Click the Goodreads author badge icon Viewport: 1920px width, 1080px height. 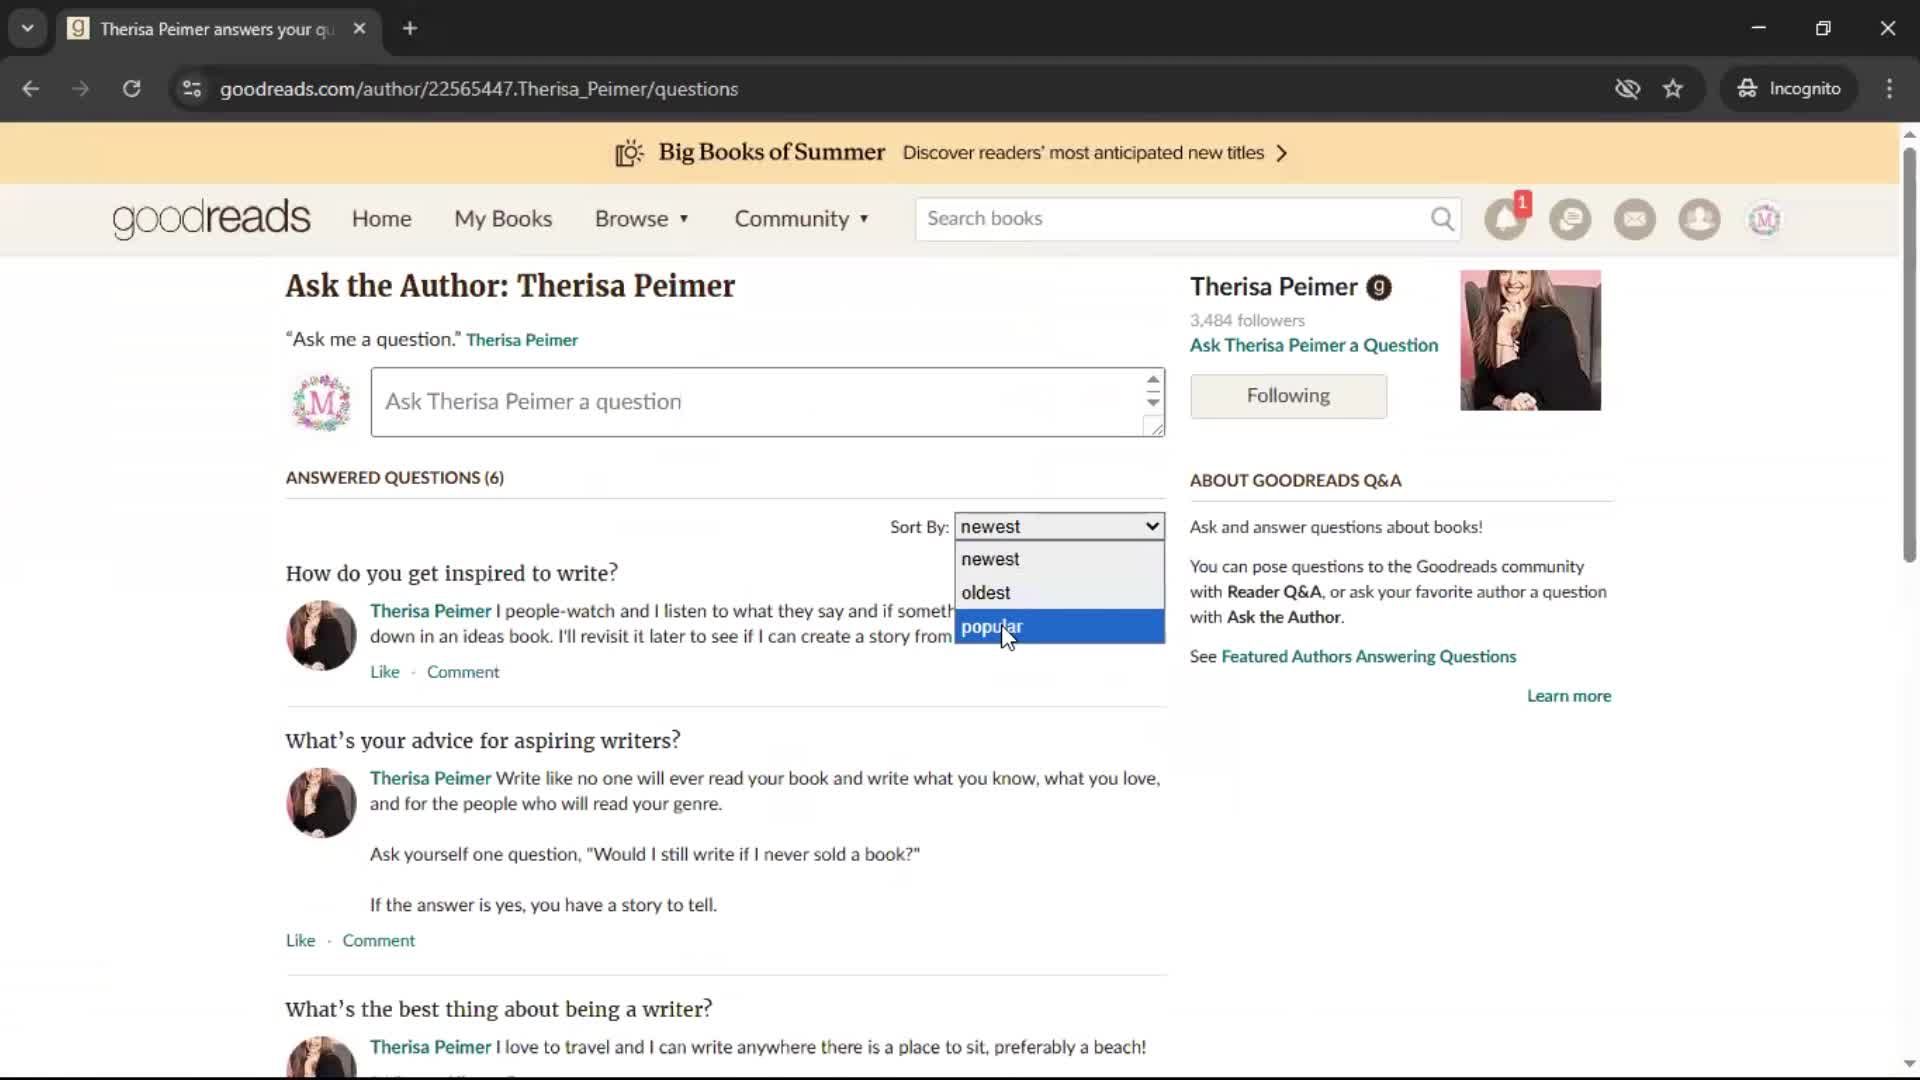pyautogui.click(x=1379, y=288)
